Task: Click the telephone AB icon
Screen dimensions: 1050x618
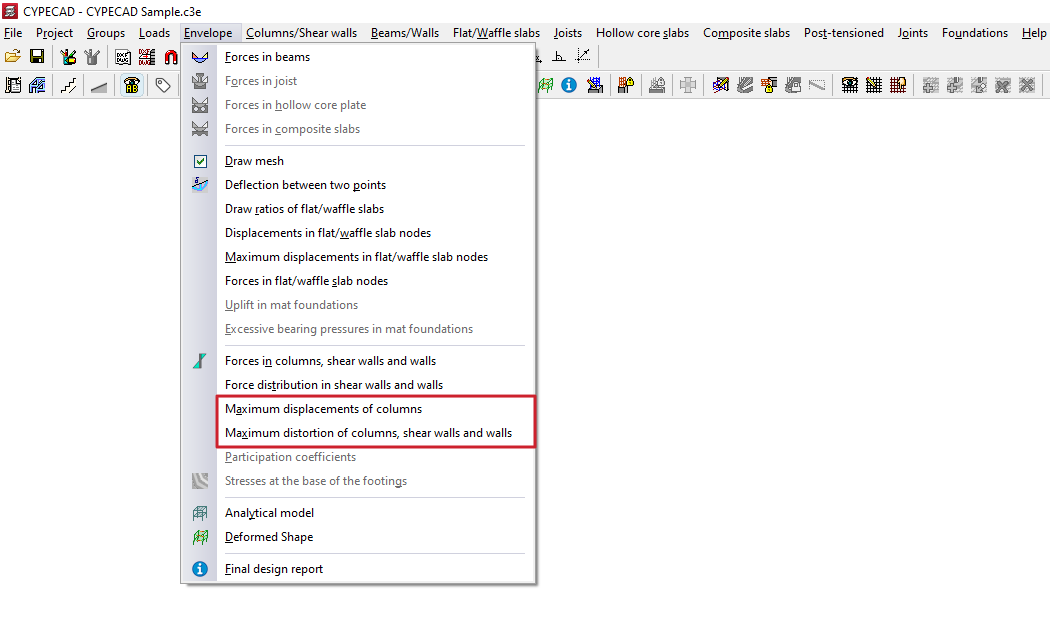Action: tap(132, 85)
